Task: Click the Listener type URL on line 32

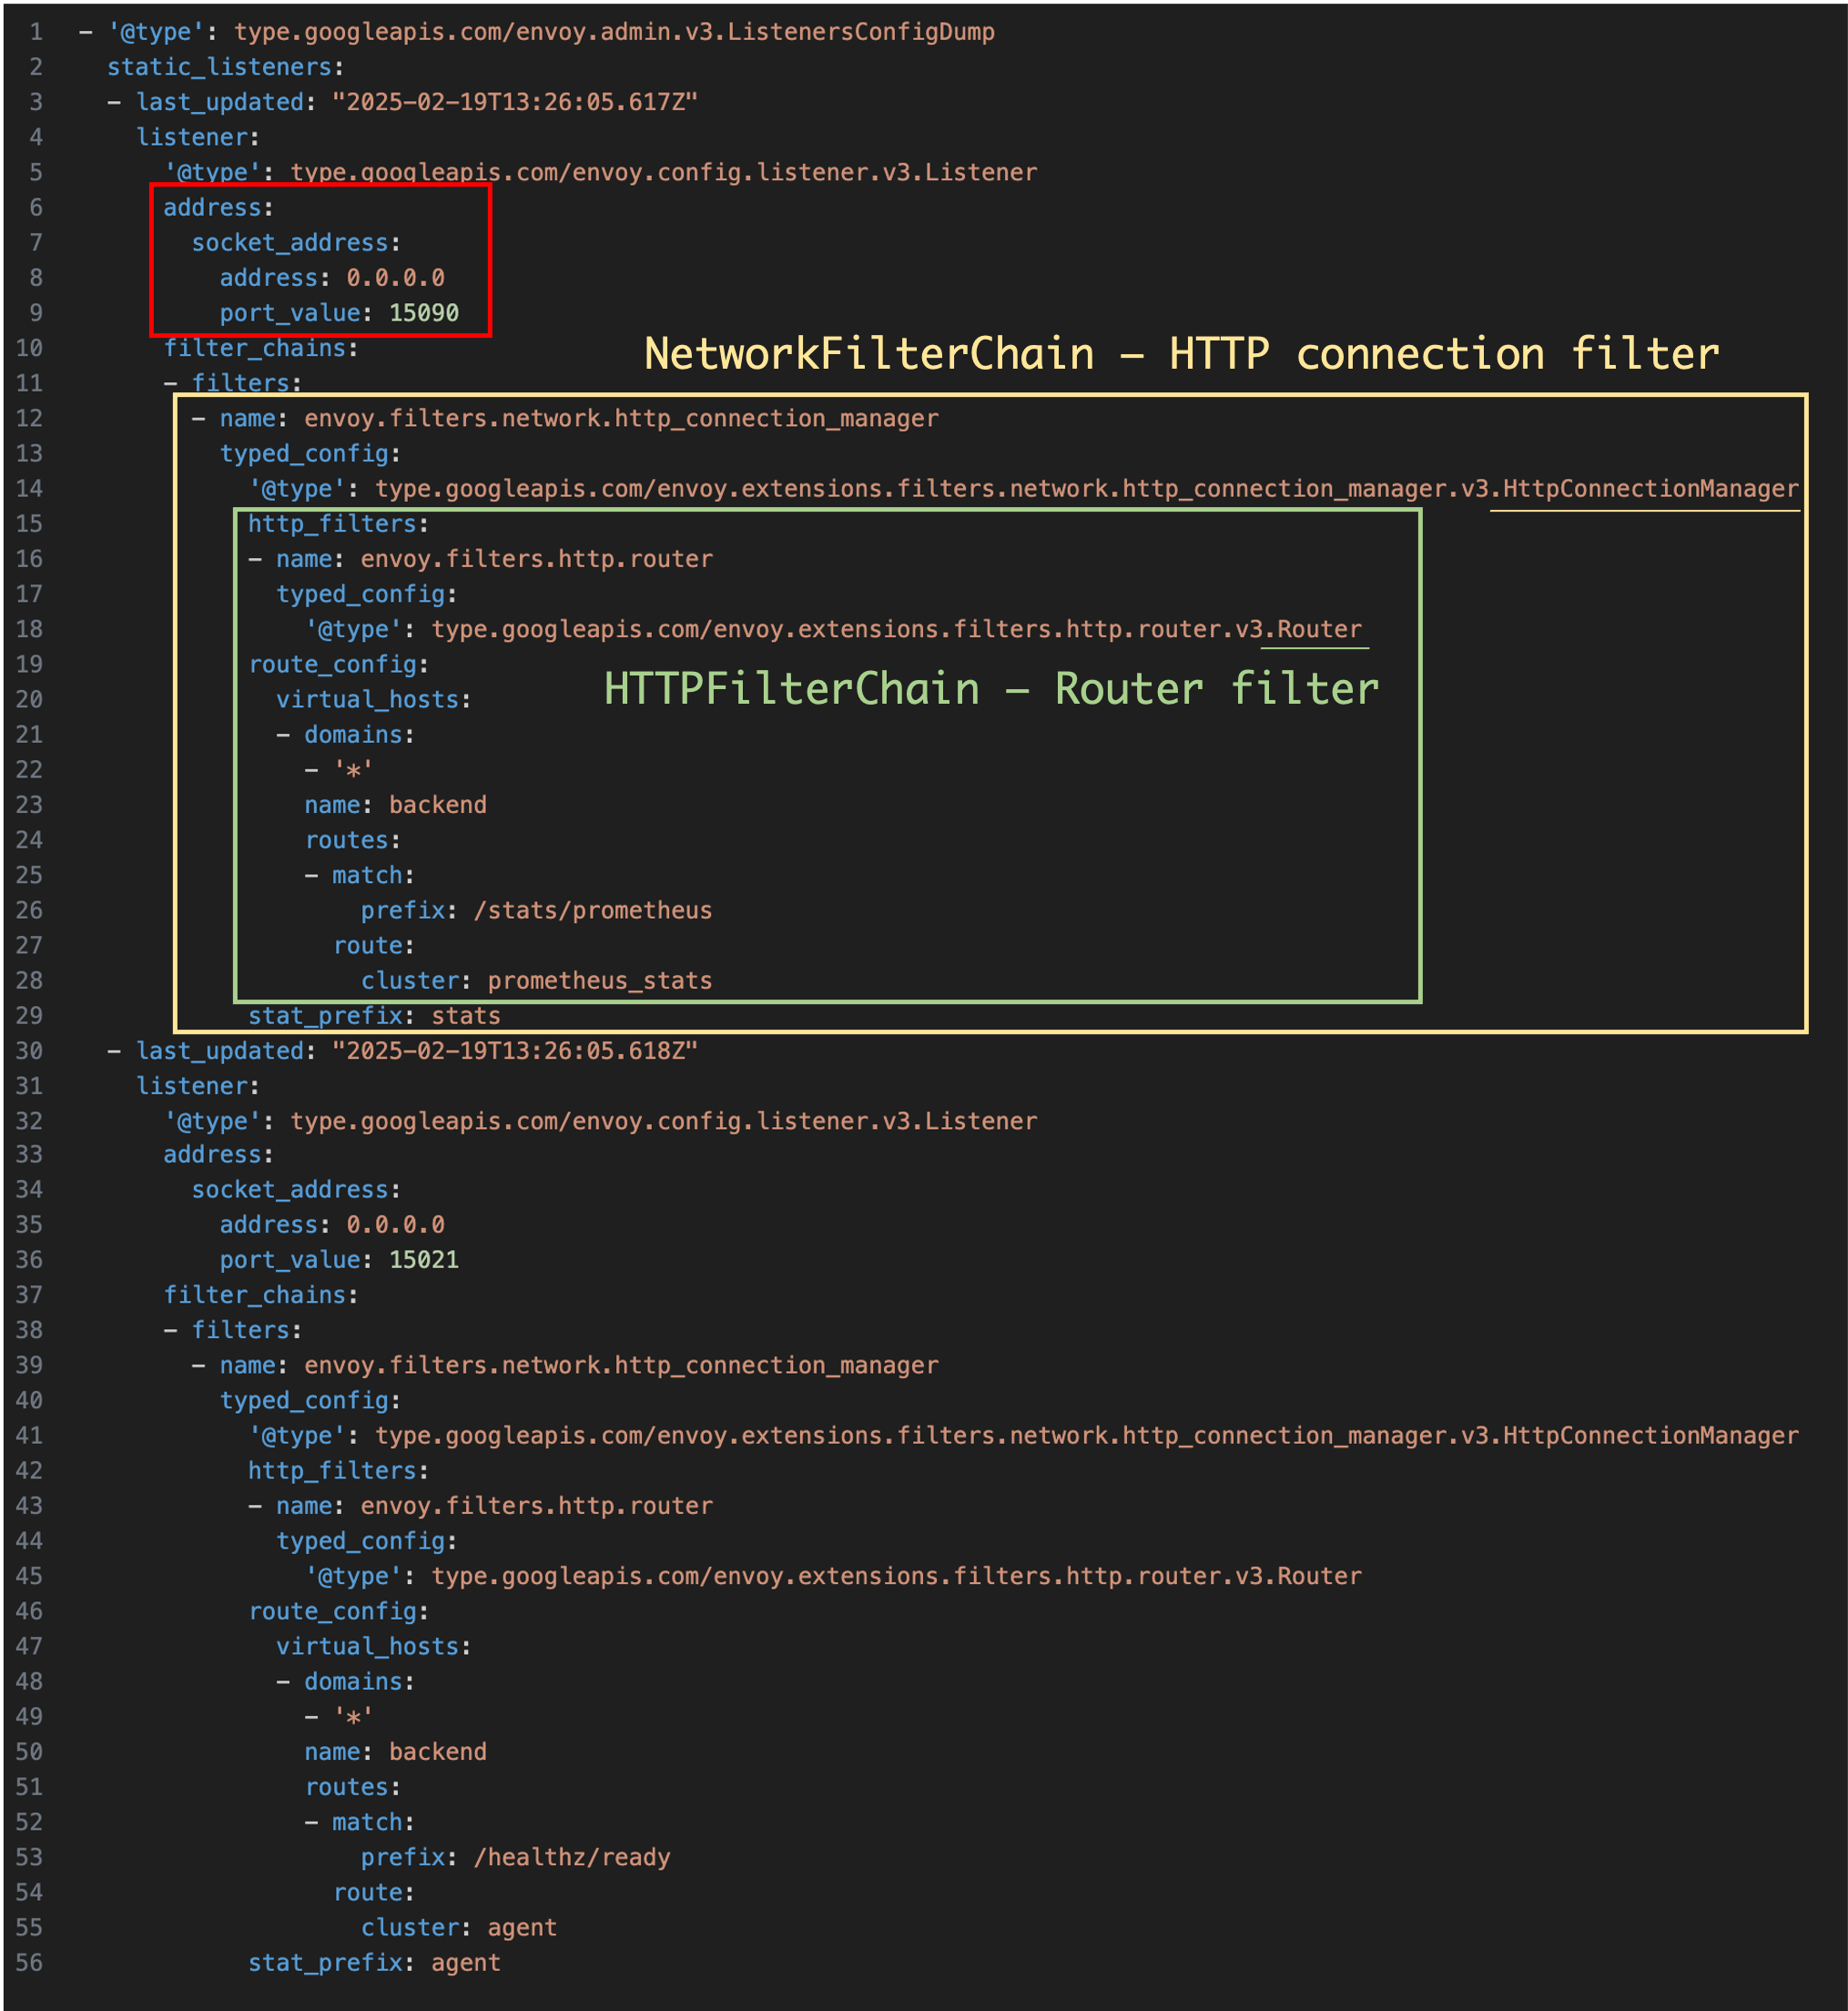Action: (x=664, y=1121)
